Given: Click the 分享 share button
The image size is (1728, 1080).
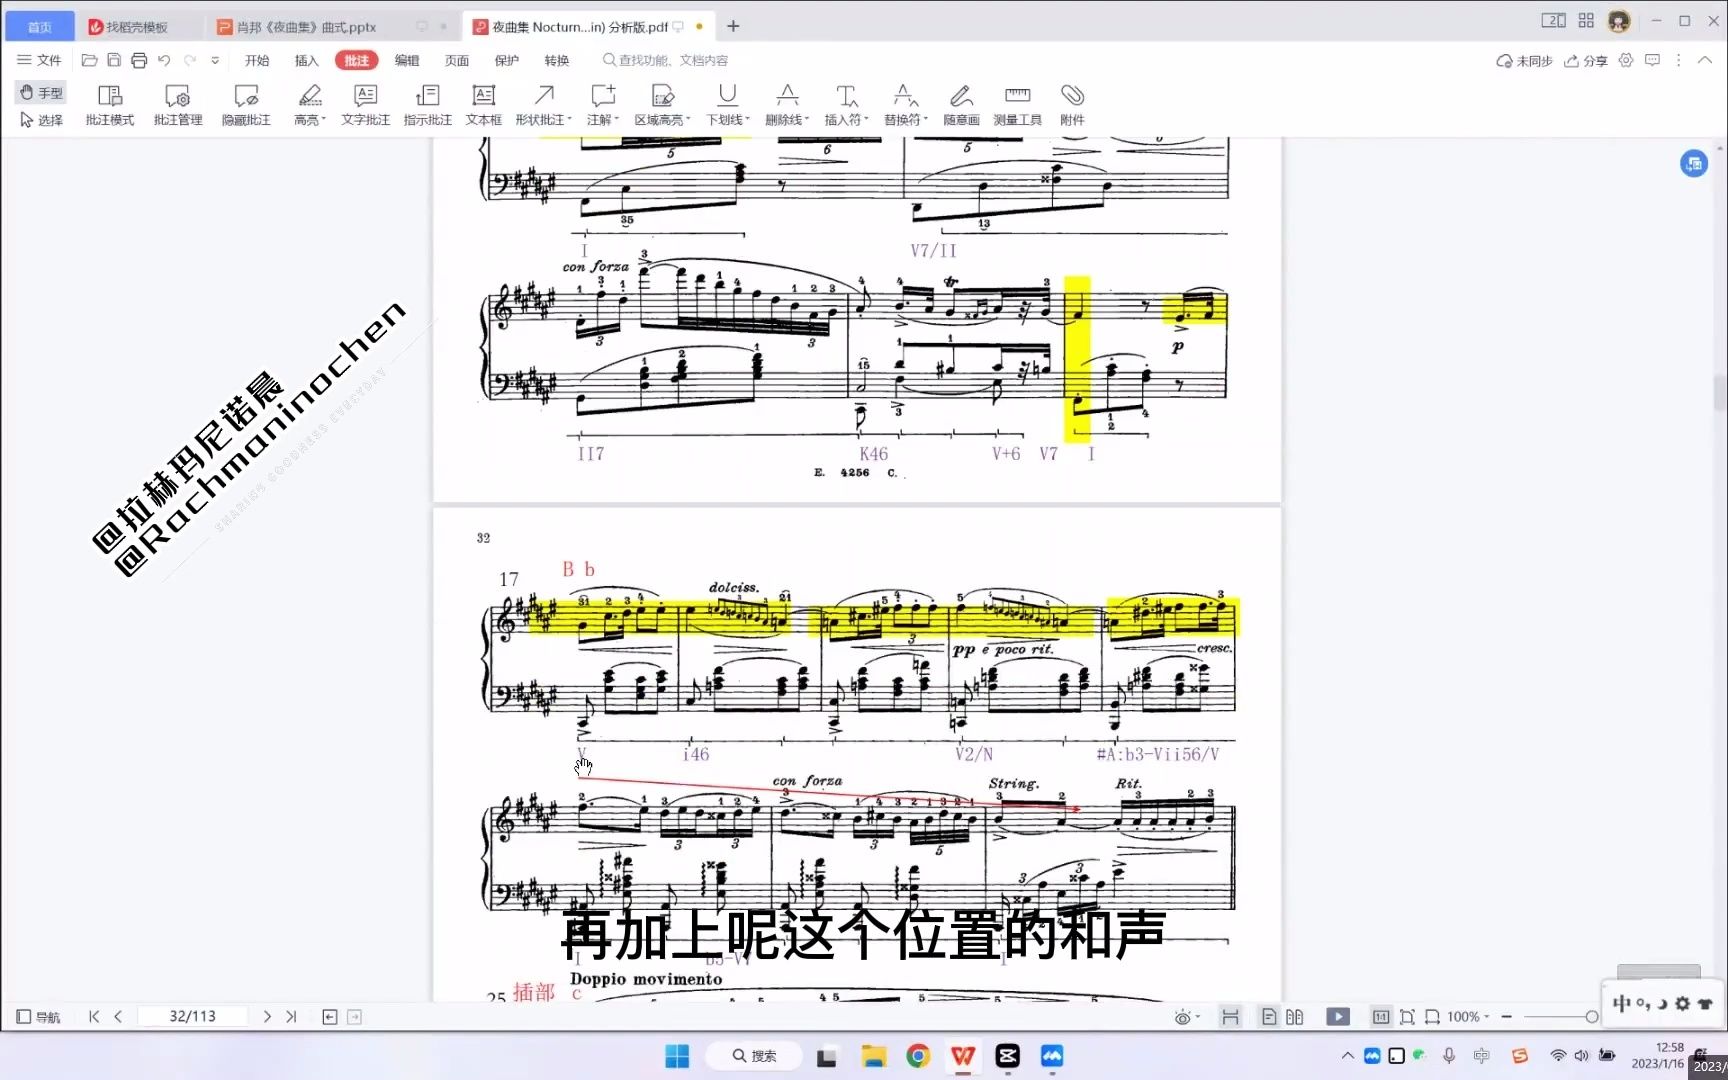Looking at the screenshot, I should (1587, 60).
